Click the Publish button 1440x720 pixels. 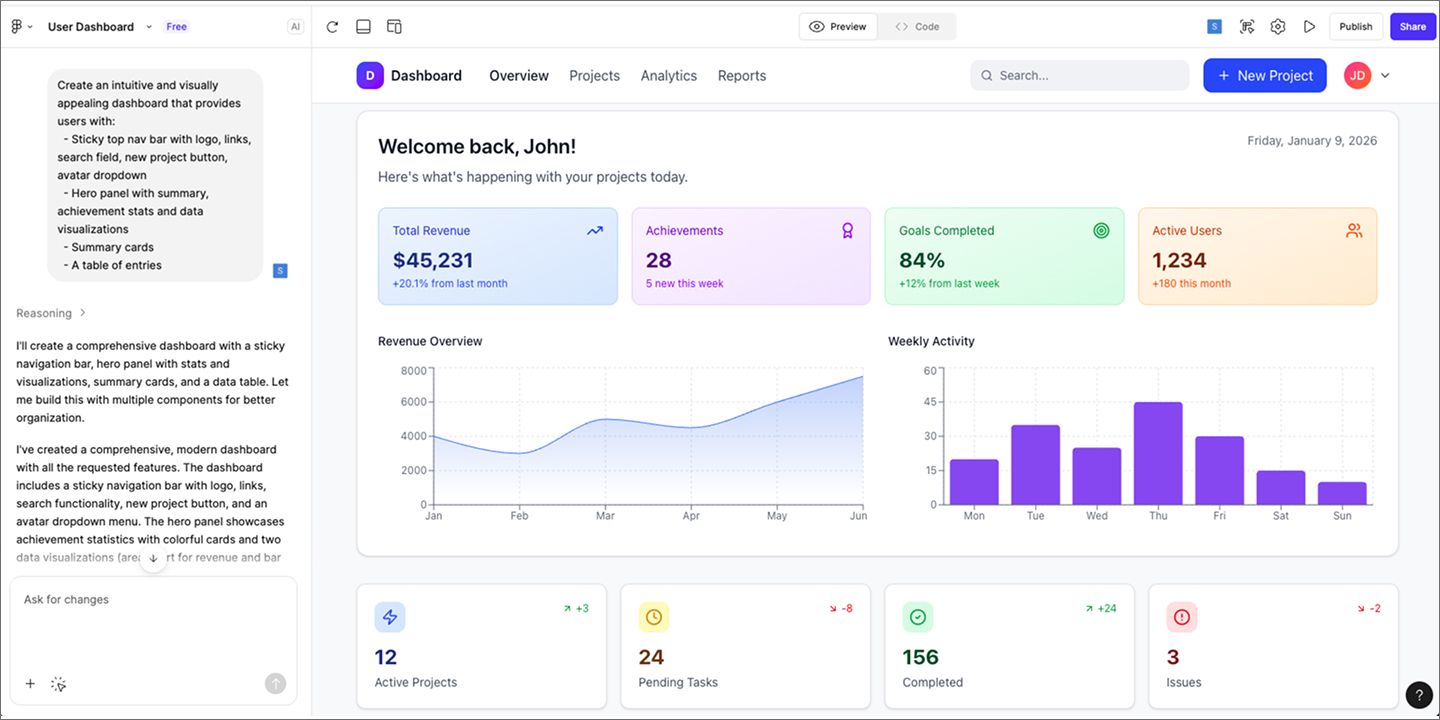click(1355, 26)
